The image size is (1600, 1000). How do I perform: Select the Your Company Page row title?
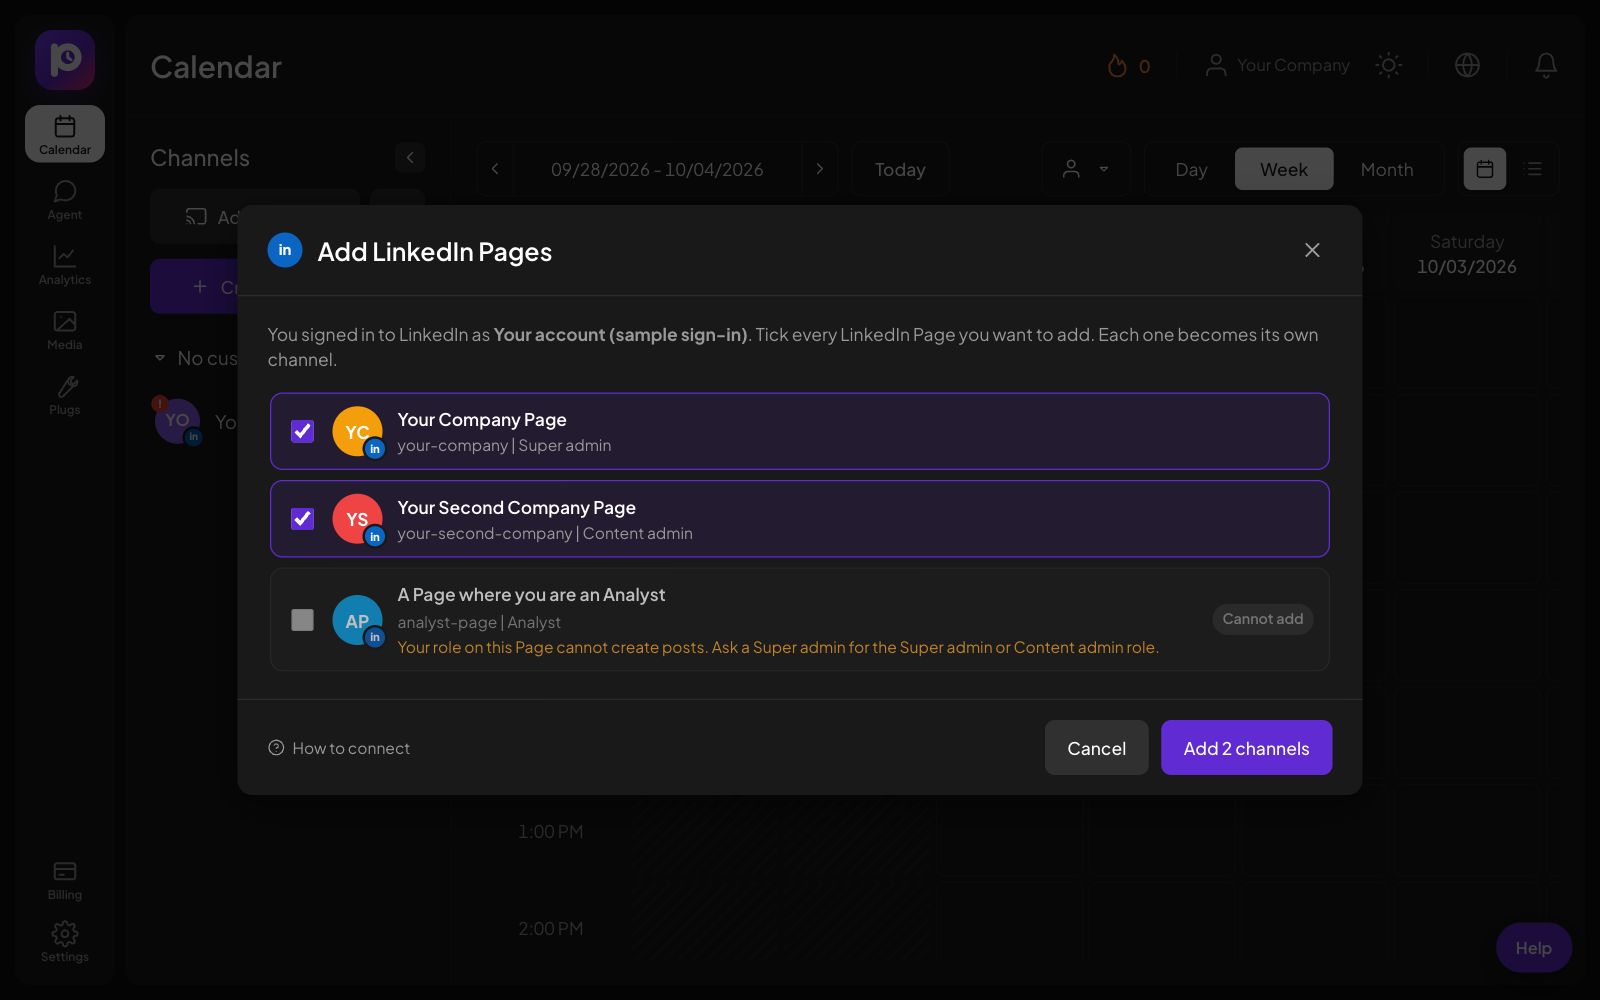point(482,420)
